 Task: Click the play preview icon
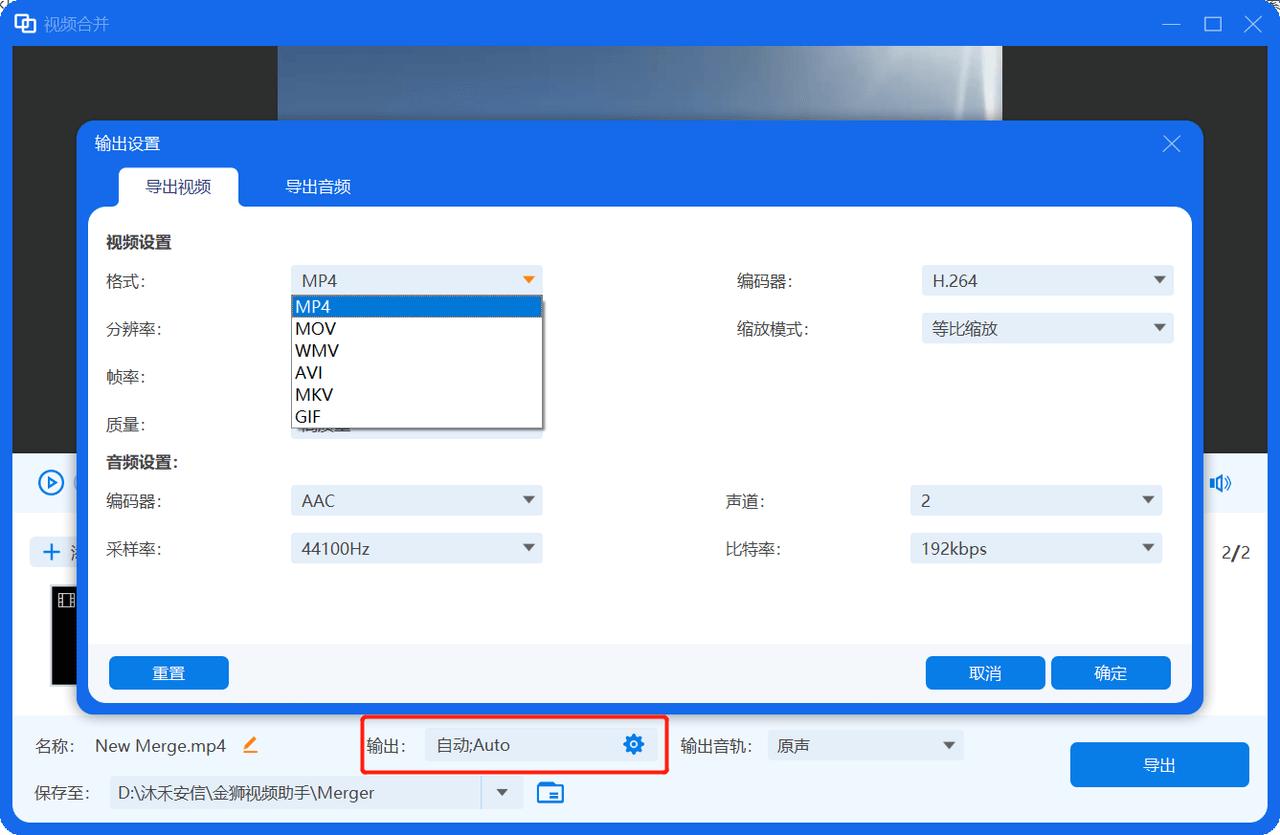(51, 482)
